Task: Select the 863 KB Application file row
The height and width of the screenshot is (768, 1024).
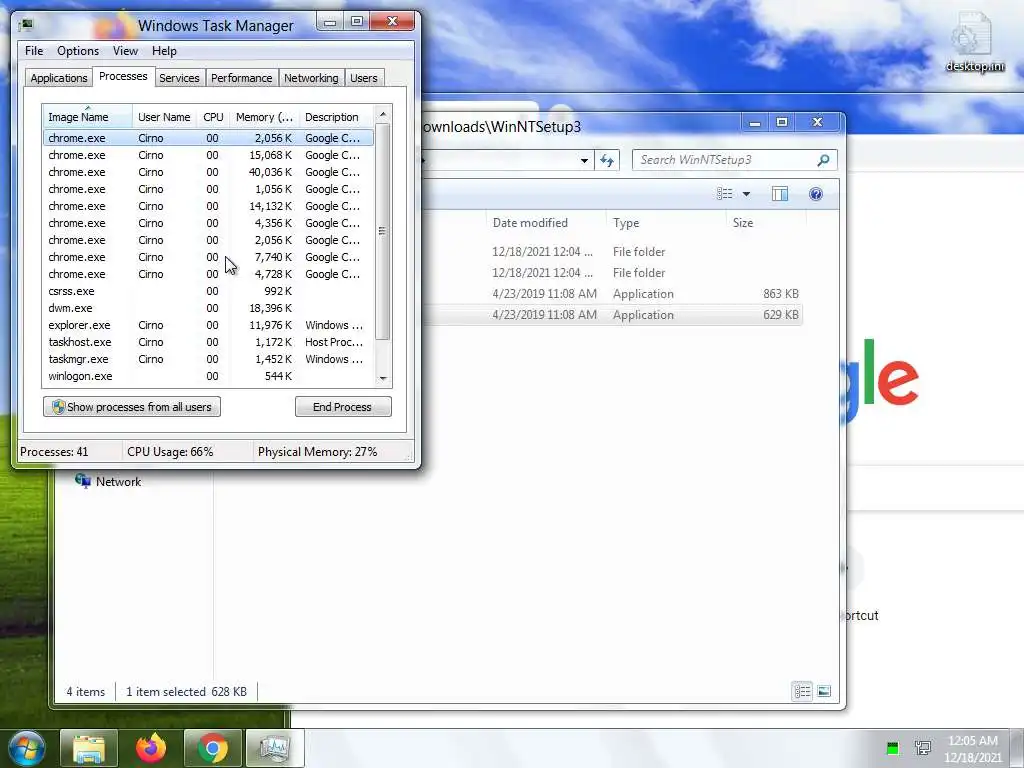Action: [611, 294]
